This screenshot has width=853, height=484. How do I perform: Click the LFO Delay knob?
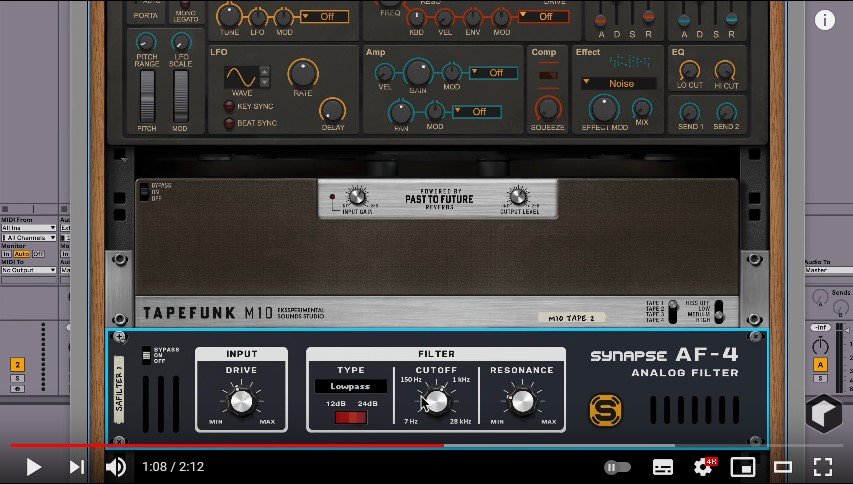tap(332, 110)
